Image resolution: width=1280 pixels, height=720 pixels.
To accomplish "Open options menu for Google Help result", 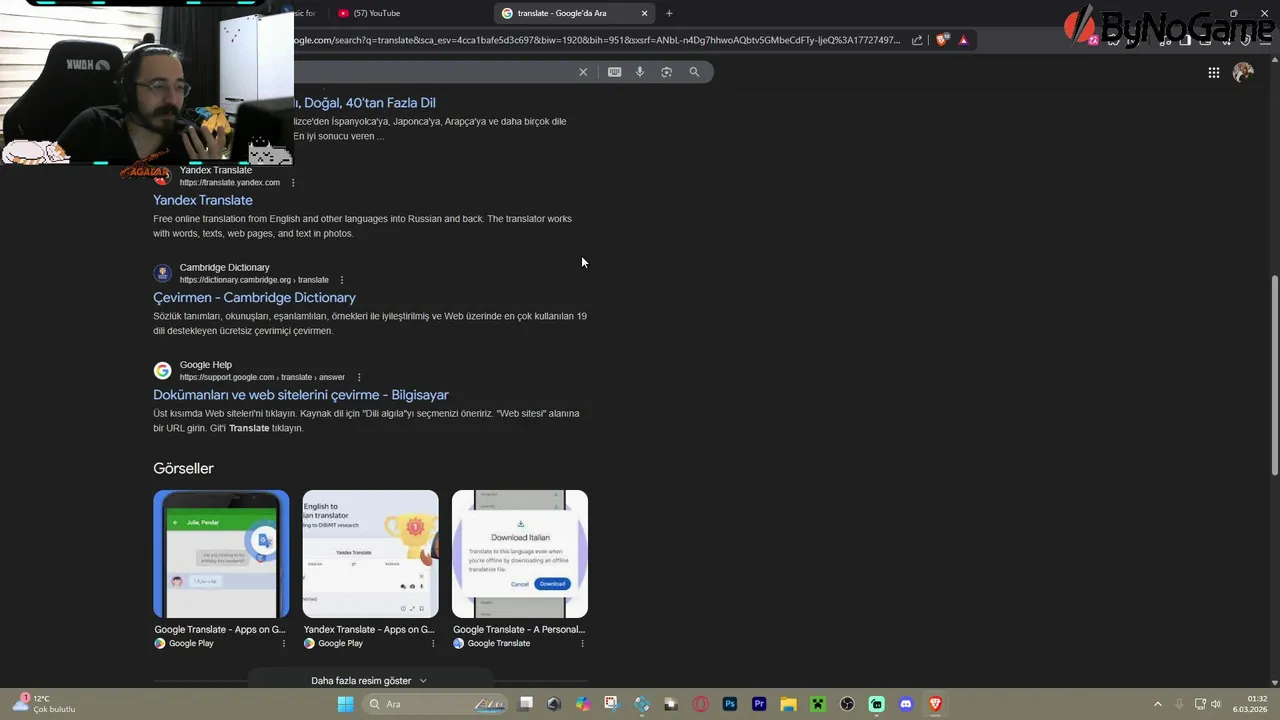I will (x=359, y=377).
